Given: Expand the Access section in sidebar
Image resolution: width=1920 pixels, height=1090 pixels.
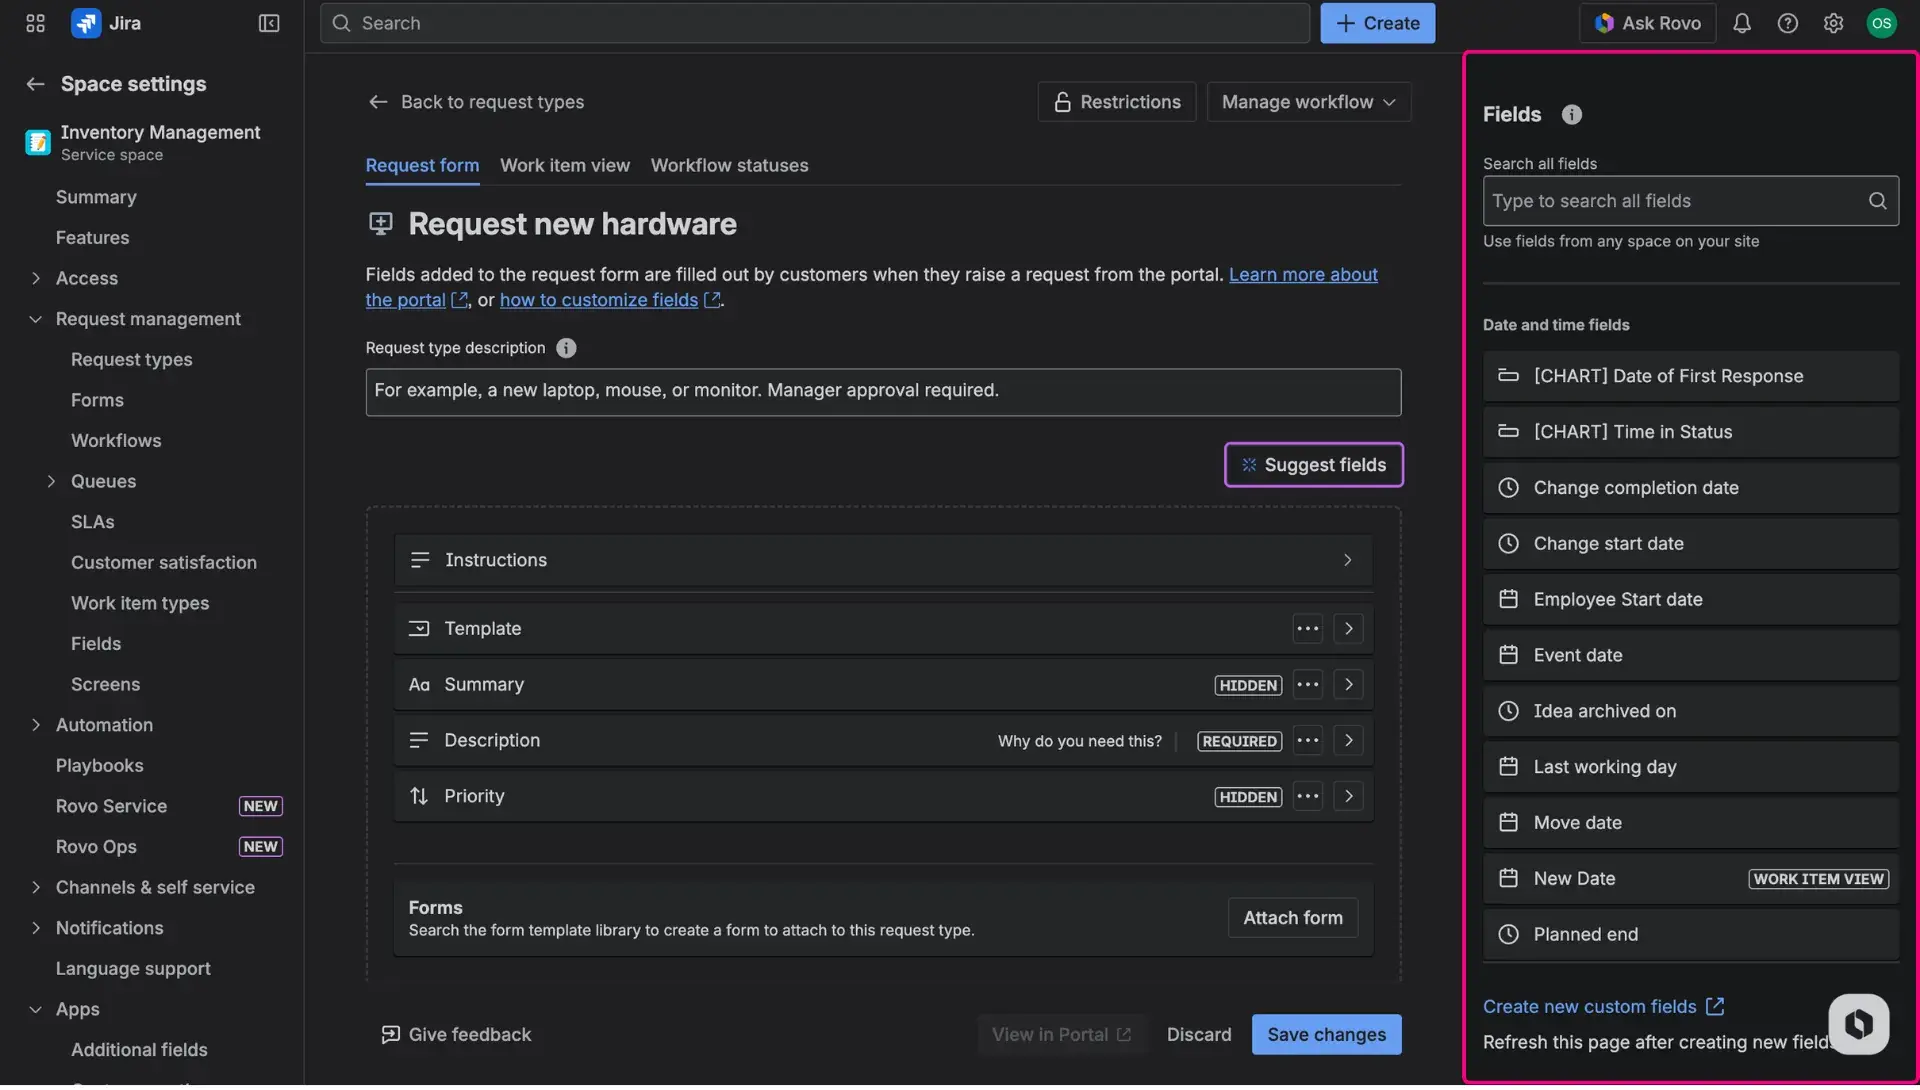Looking at the screenshot, I should point(37,278).
